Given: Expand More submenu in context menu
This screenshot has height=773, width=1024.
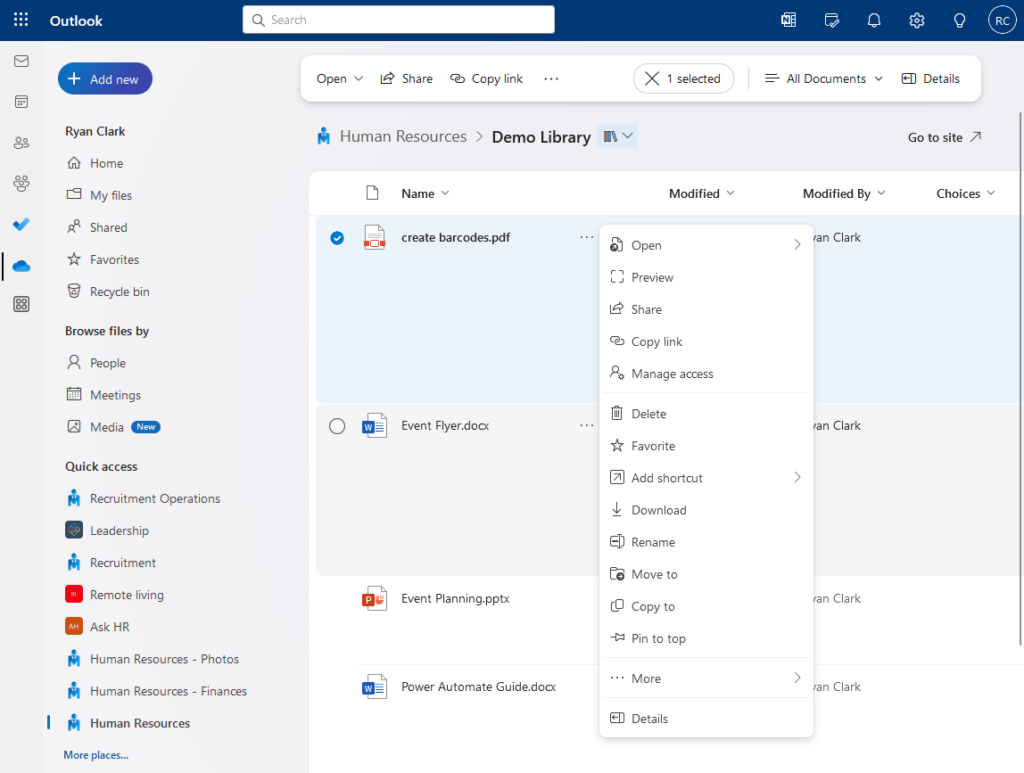Looking at the screenshot, I should [x=797, y=678].
